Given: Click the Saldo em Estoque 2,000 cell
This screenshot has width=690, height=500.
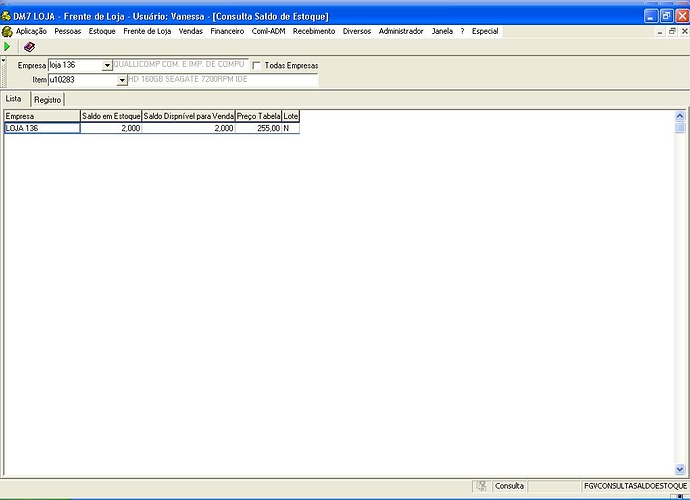Looking at the screenshot, I should click(111, 128).
